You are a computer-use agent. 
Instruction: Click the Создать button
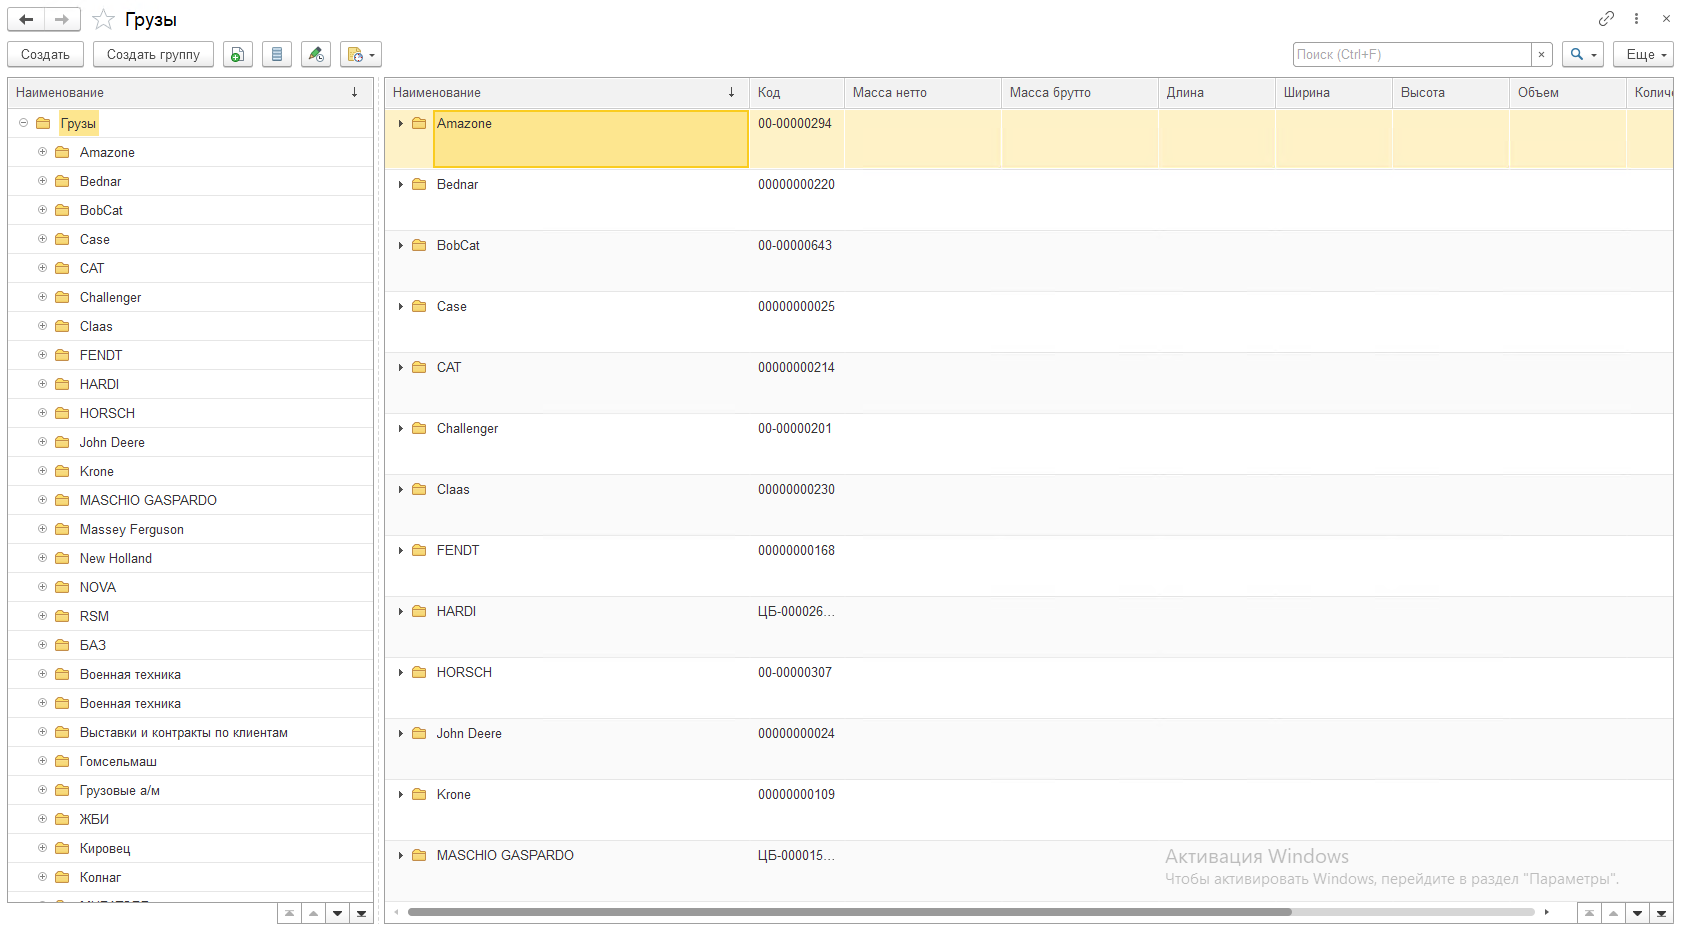click(x=45, y=55)
